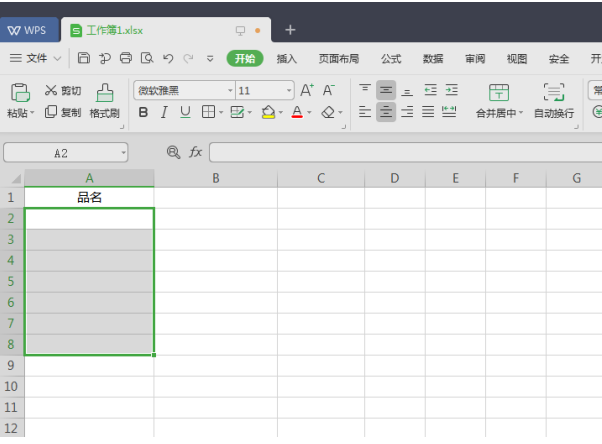Image resolution: width=602 pixels, height=444 pixels.
Task: Center text horizontally
Action: pyautogui.click(x=386, y=112)
